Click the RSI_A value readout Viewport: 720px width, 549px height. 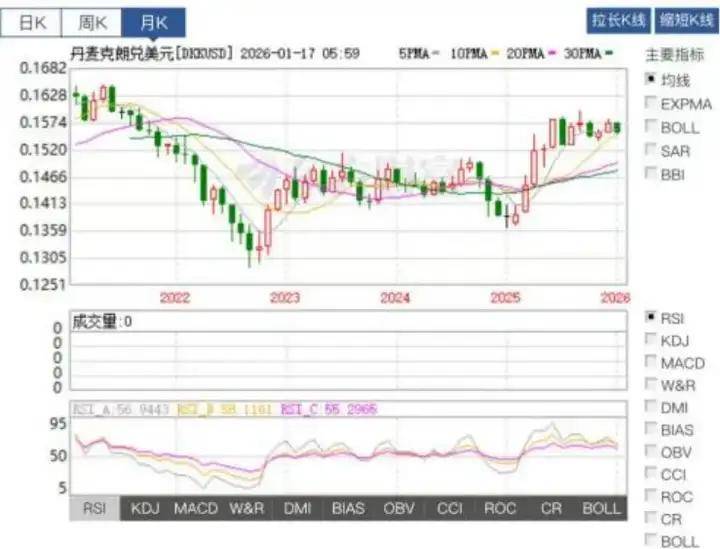[120, 409]
